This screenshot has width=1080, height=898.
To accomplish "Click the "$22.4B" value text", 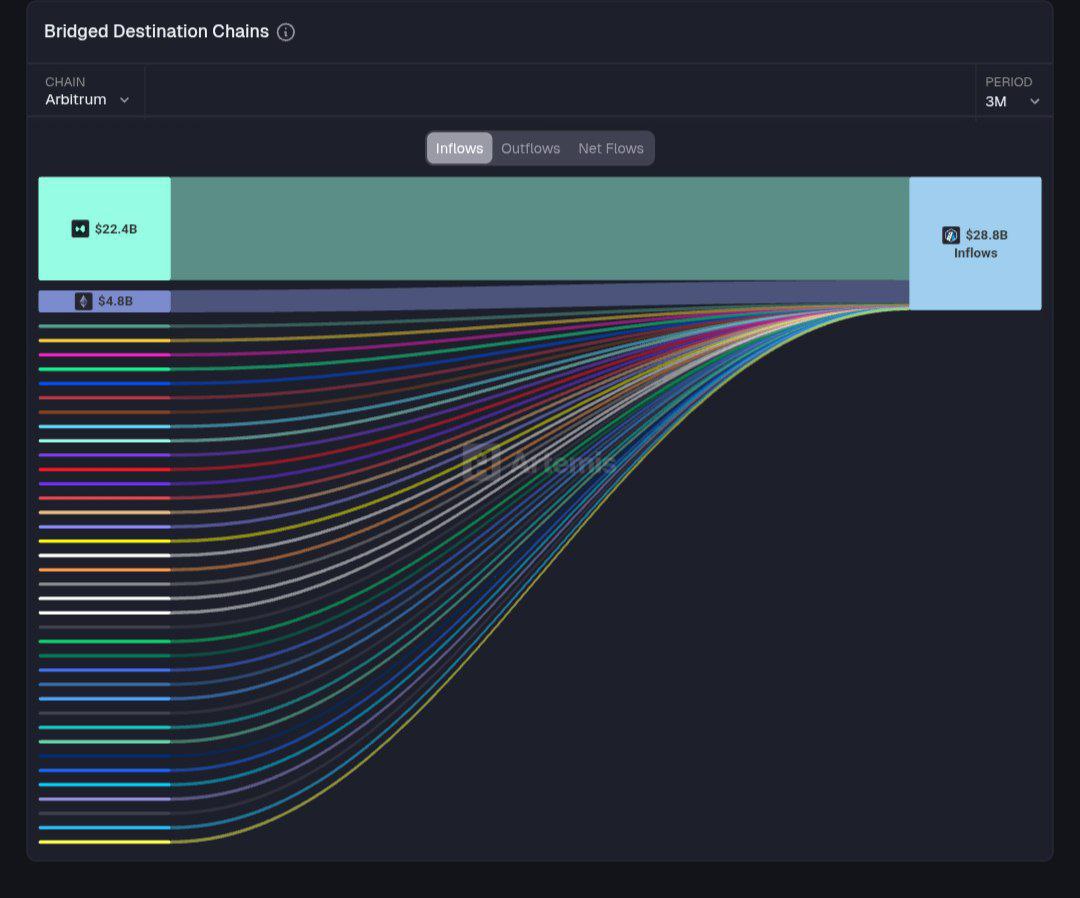I will click(116, 229).
